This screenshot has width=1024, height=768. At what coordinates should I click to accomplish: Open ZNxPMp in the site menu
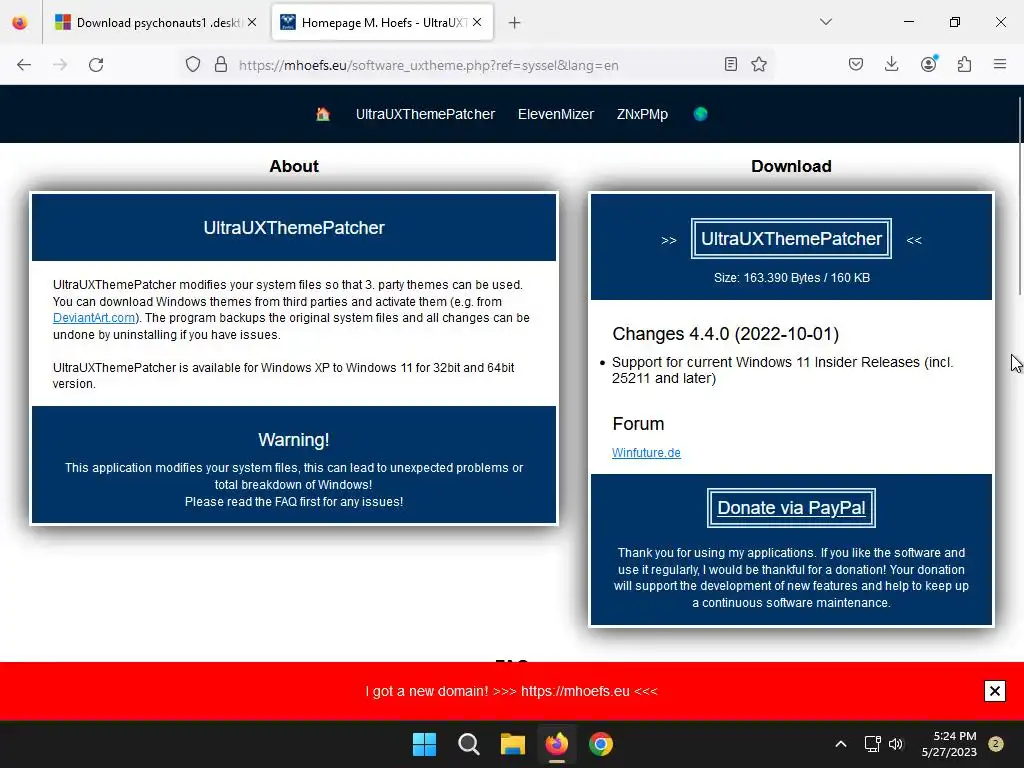click(x=642, y=114)
